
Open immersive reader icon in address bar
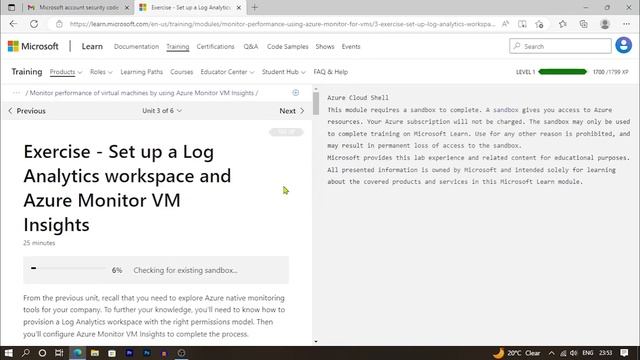point(522,24)
